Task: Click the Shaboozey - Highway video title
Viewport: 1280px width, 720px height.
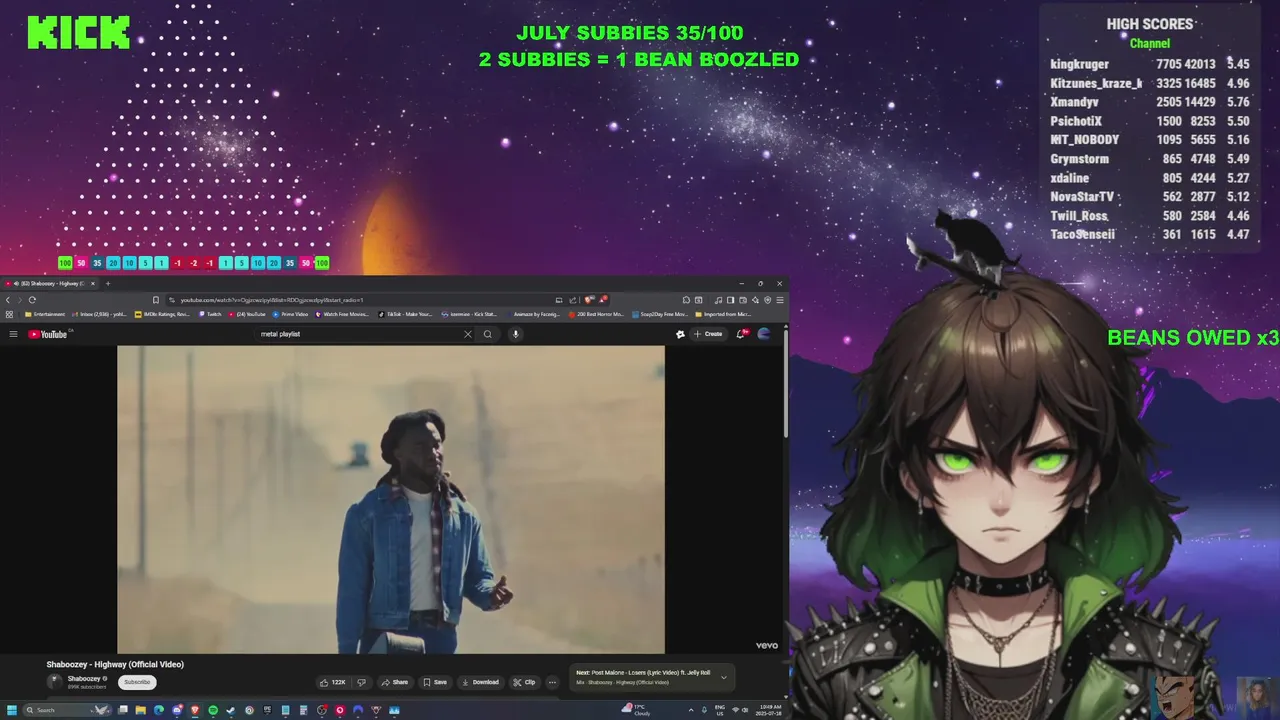Action: [115, 664]
